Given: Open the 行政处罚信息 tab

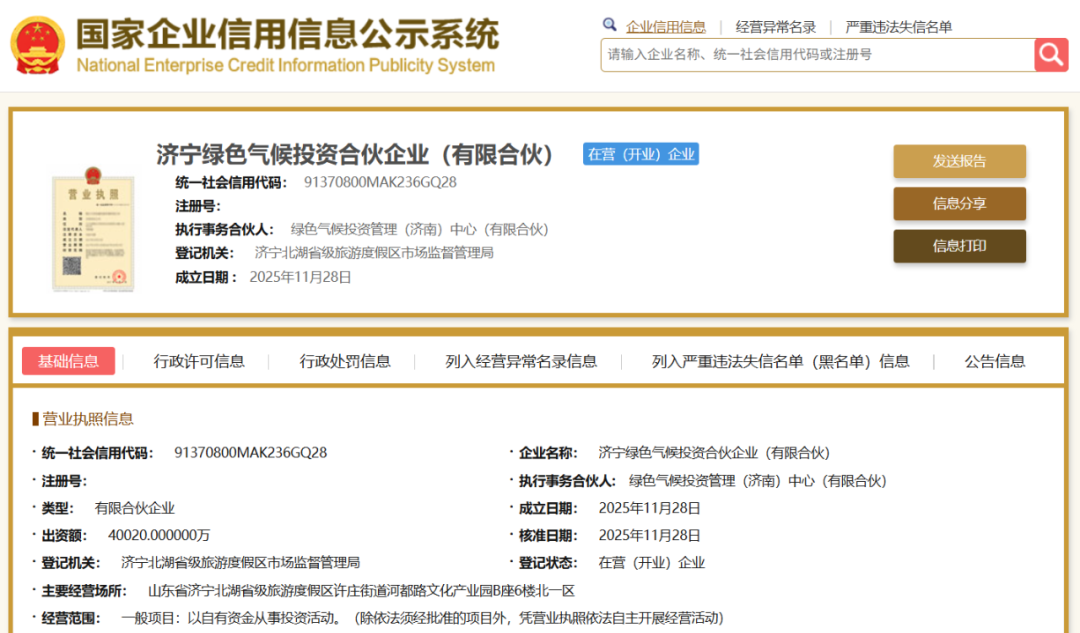Looking at the screenshot, I should tap(345, 362).
